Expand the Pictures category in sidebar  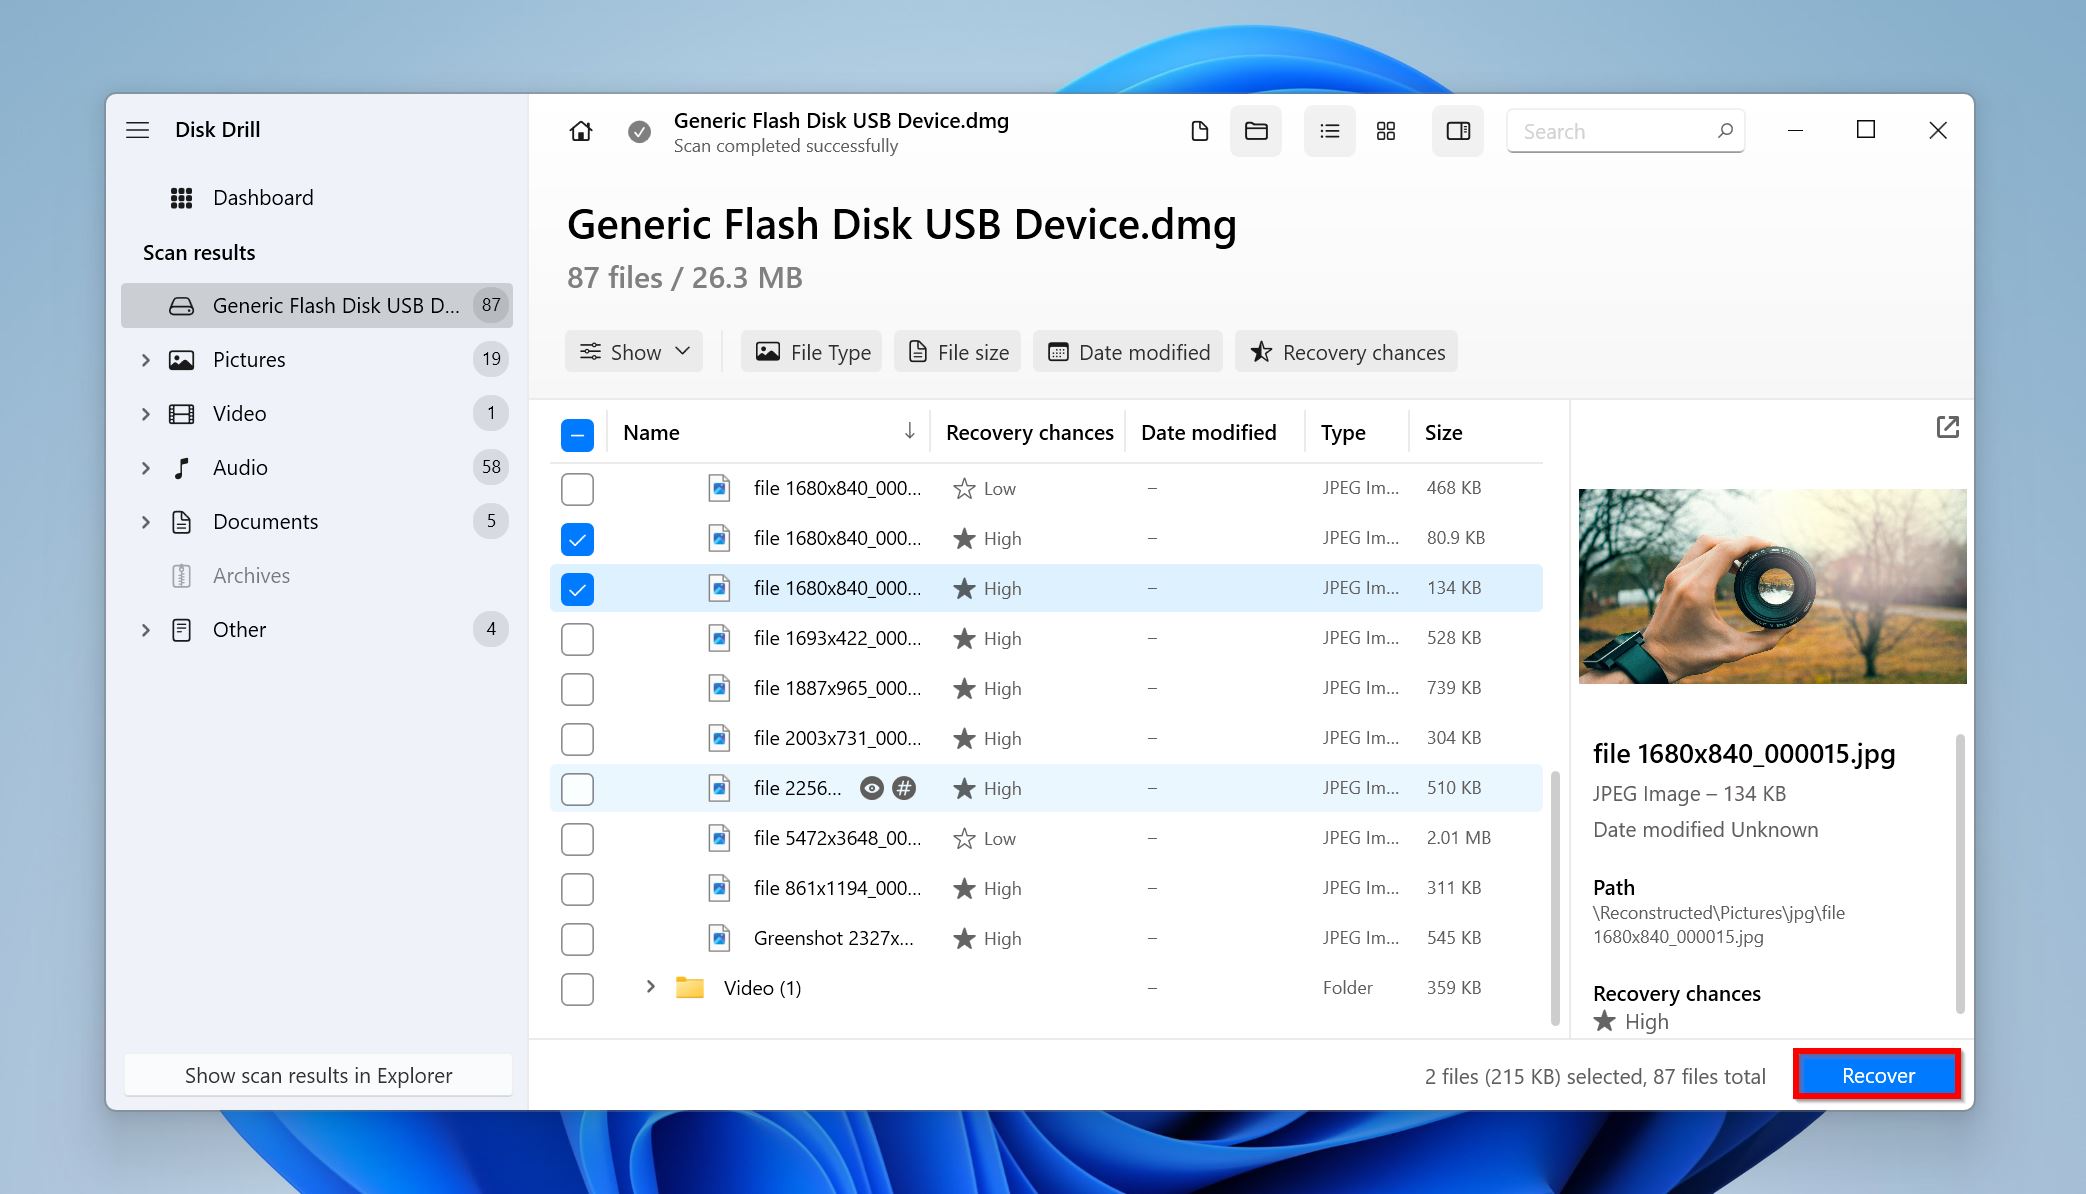click(145, 360)
